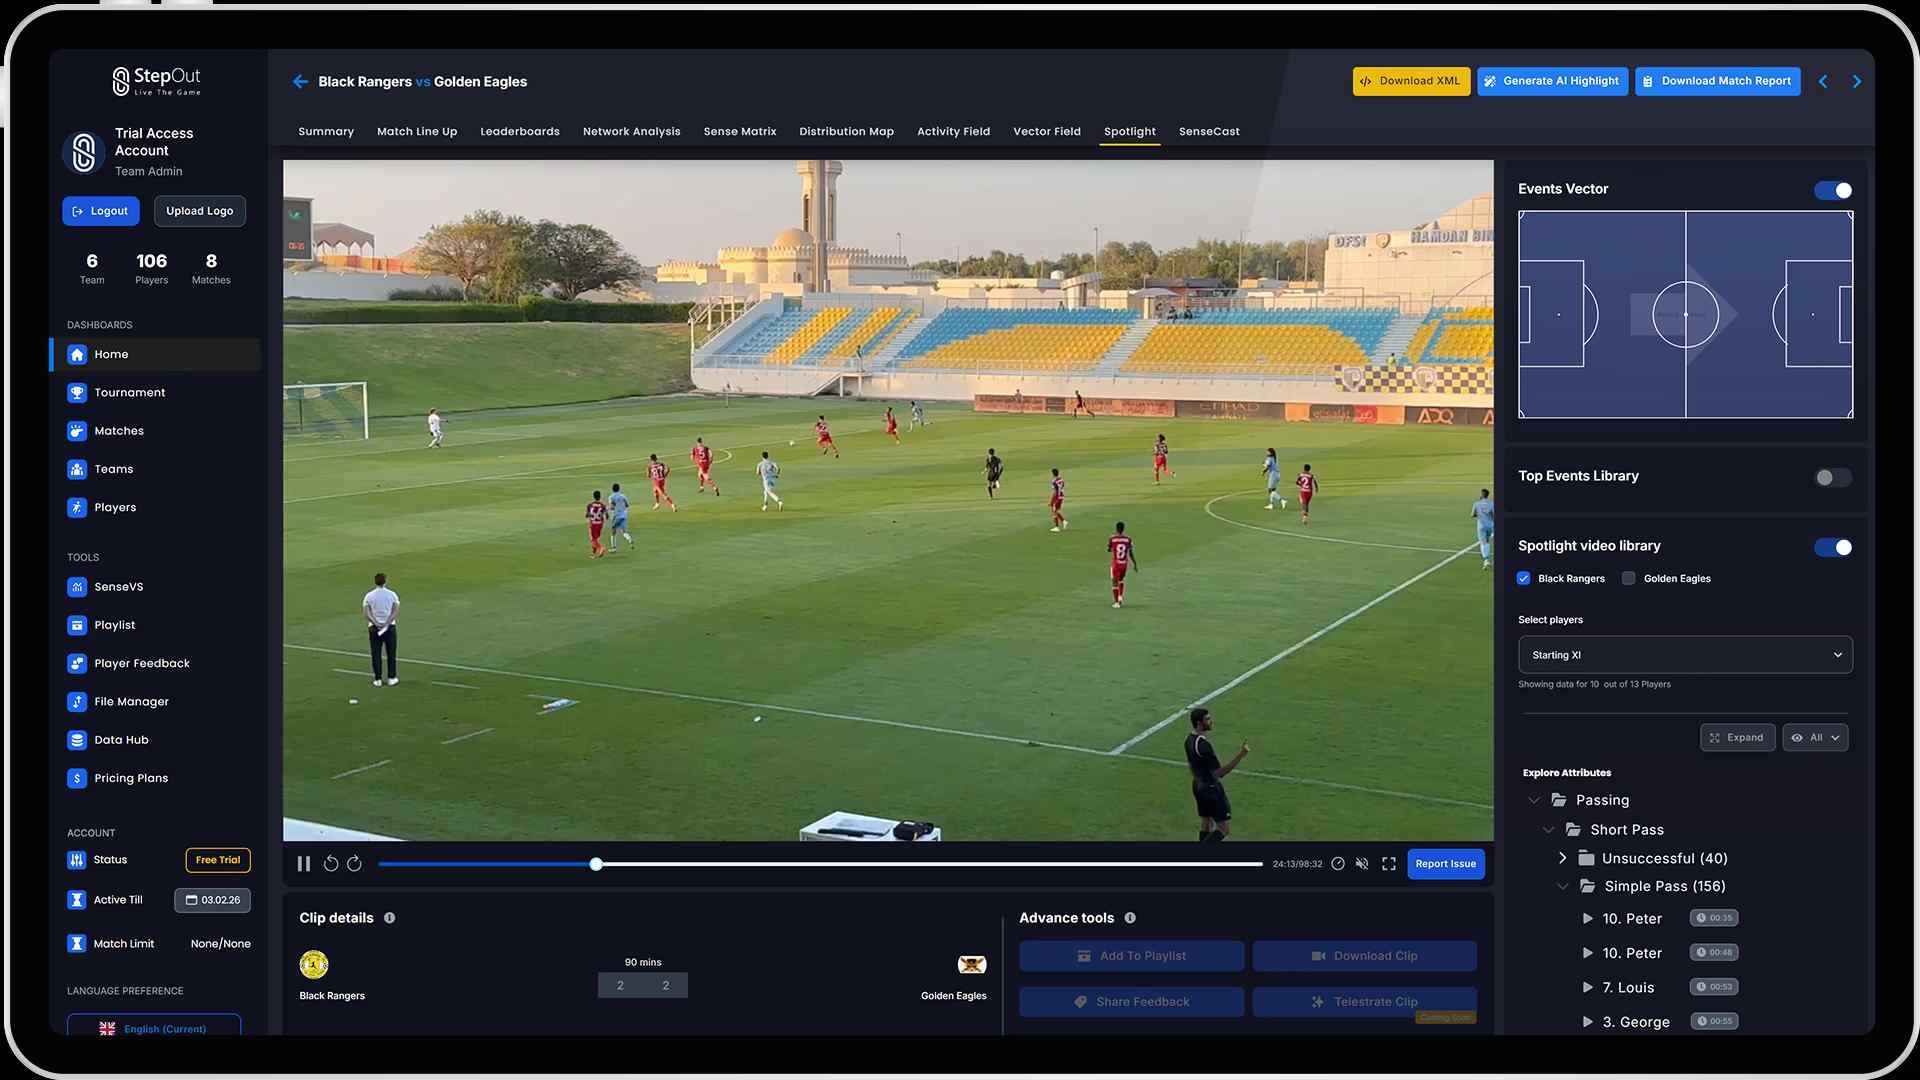Image resolution: width=1920 pixels, height=1080 pixels.
Task: Open the Activity Field tab
Action: click(954, 132)
